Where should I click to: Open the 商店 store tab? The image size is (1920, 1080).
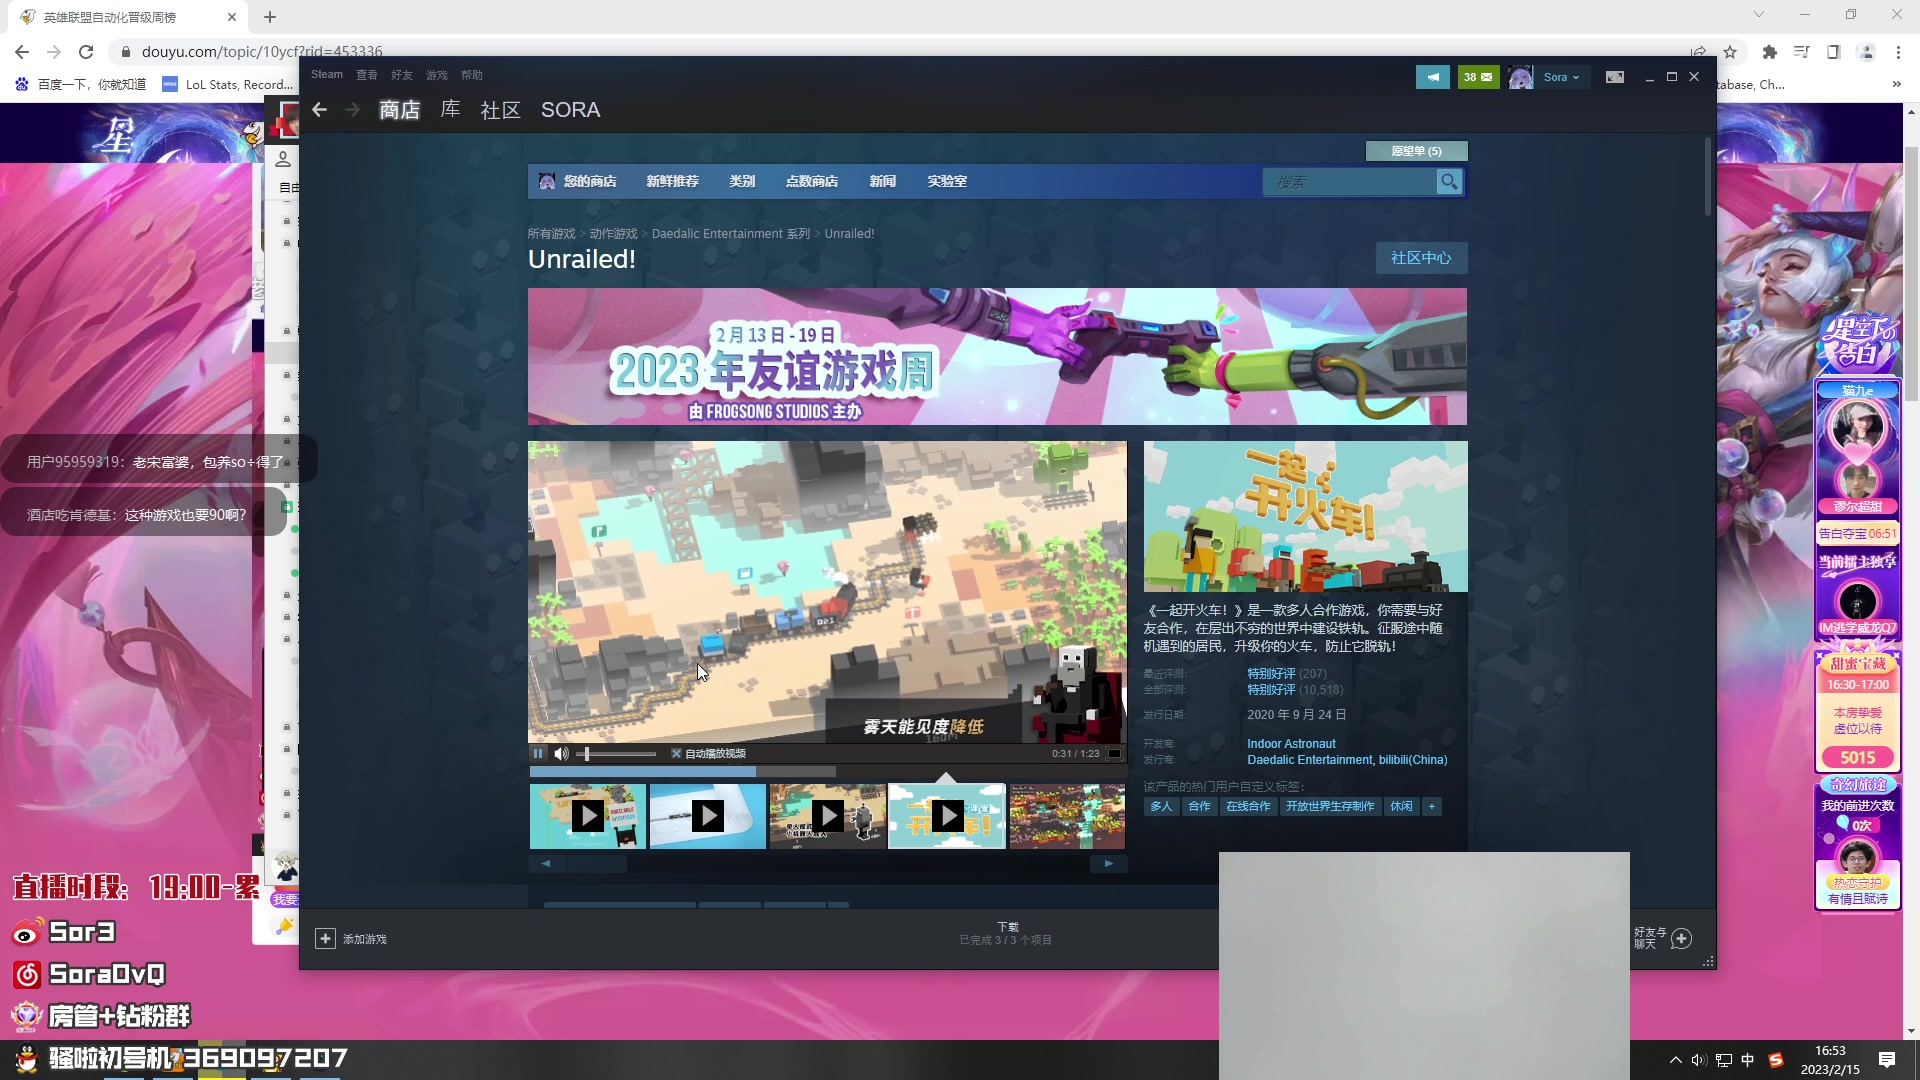click(x=399, y=110)
